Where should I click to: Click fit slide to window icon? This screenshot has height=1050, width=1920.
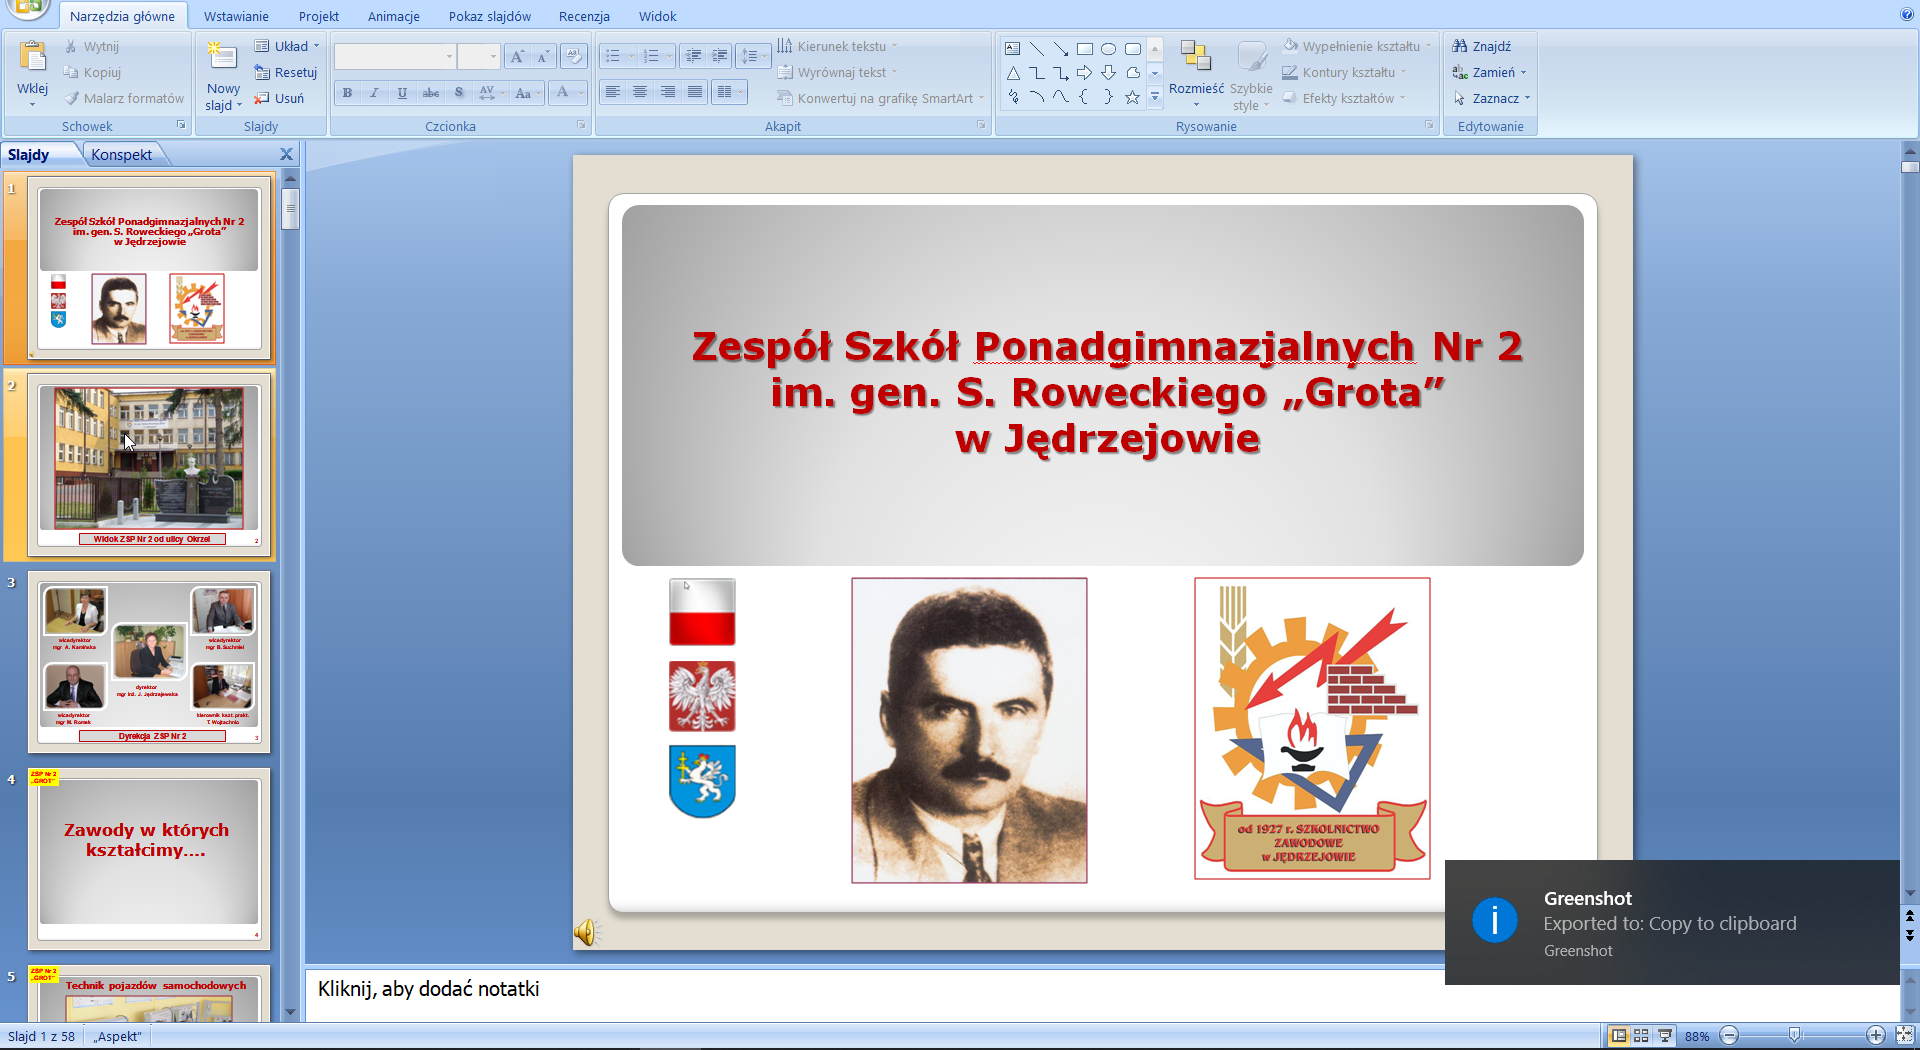[1905, 1036]
